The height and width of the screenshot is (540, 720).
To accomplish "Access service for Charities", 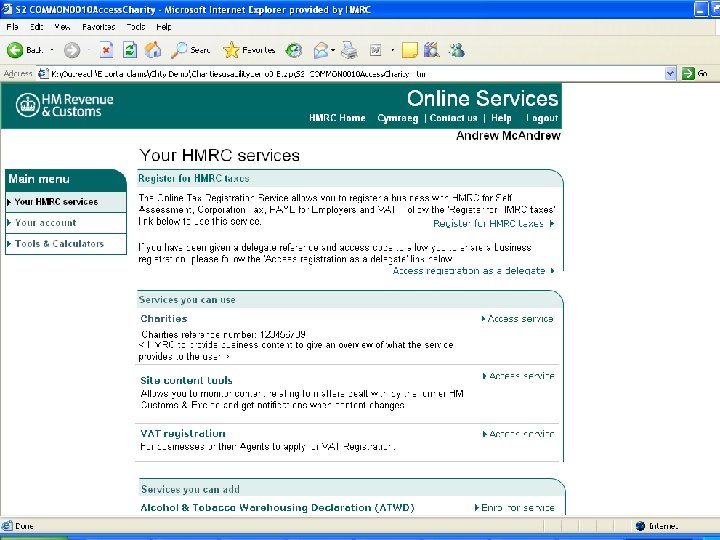I will coord(518,319).
